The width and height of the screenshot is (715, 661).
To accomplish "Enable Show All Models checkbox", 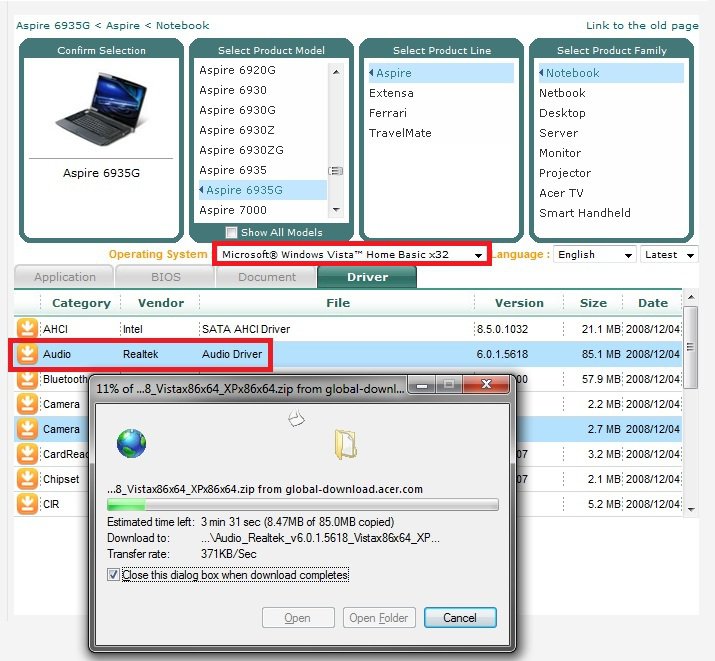I will [231, 232].
